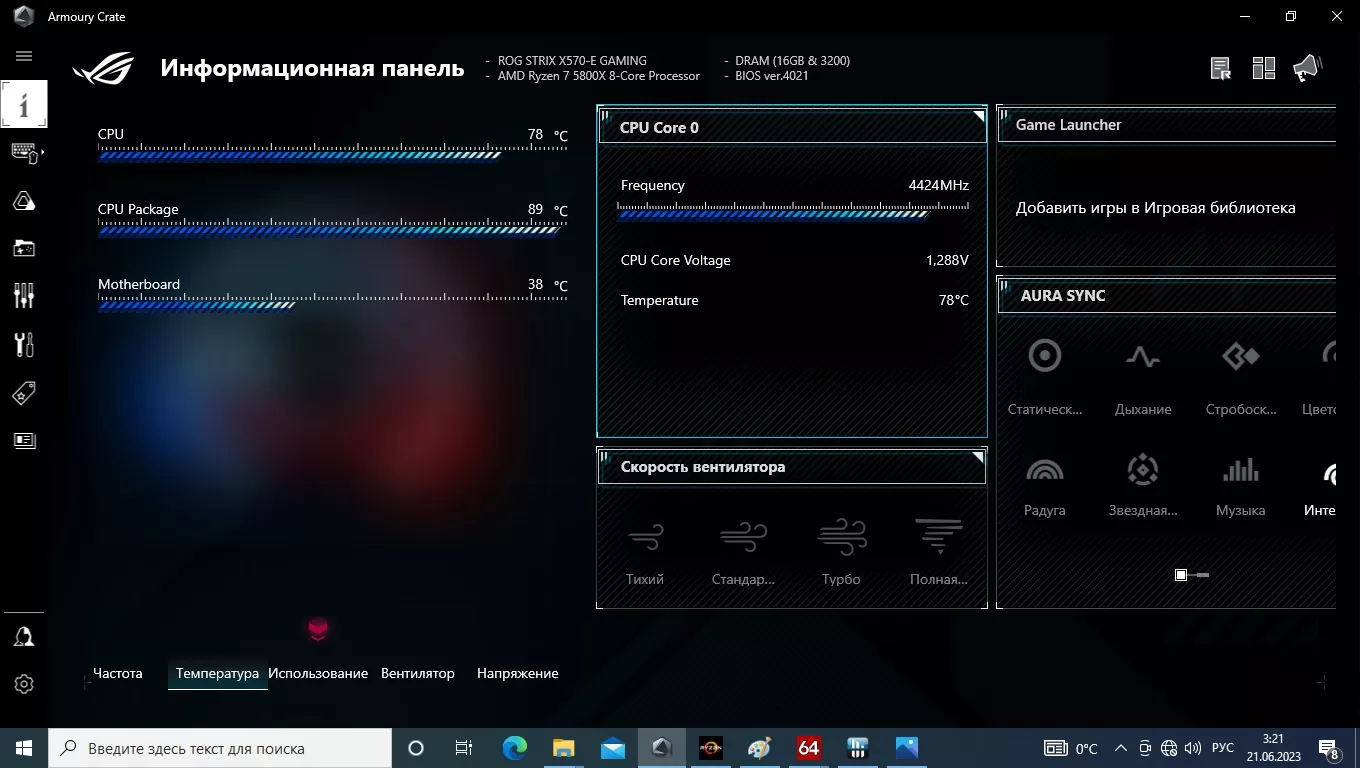The height and width of the screenshot is (768, 1360).
Task: Open the hamburger menu in the sidebar
Action: tap(24, 56)
